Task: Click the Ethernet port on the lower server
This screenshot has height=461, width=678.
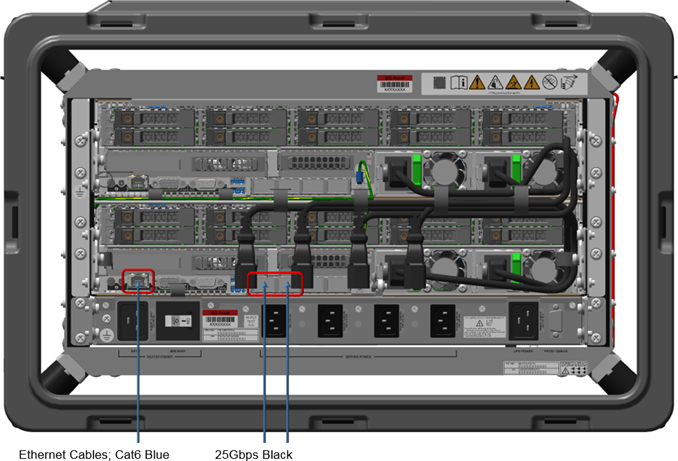Action: 138,282
